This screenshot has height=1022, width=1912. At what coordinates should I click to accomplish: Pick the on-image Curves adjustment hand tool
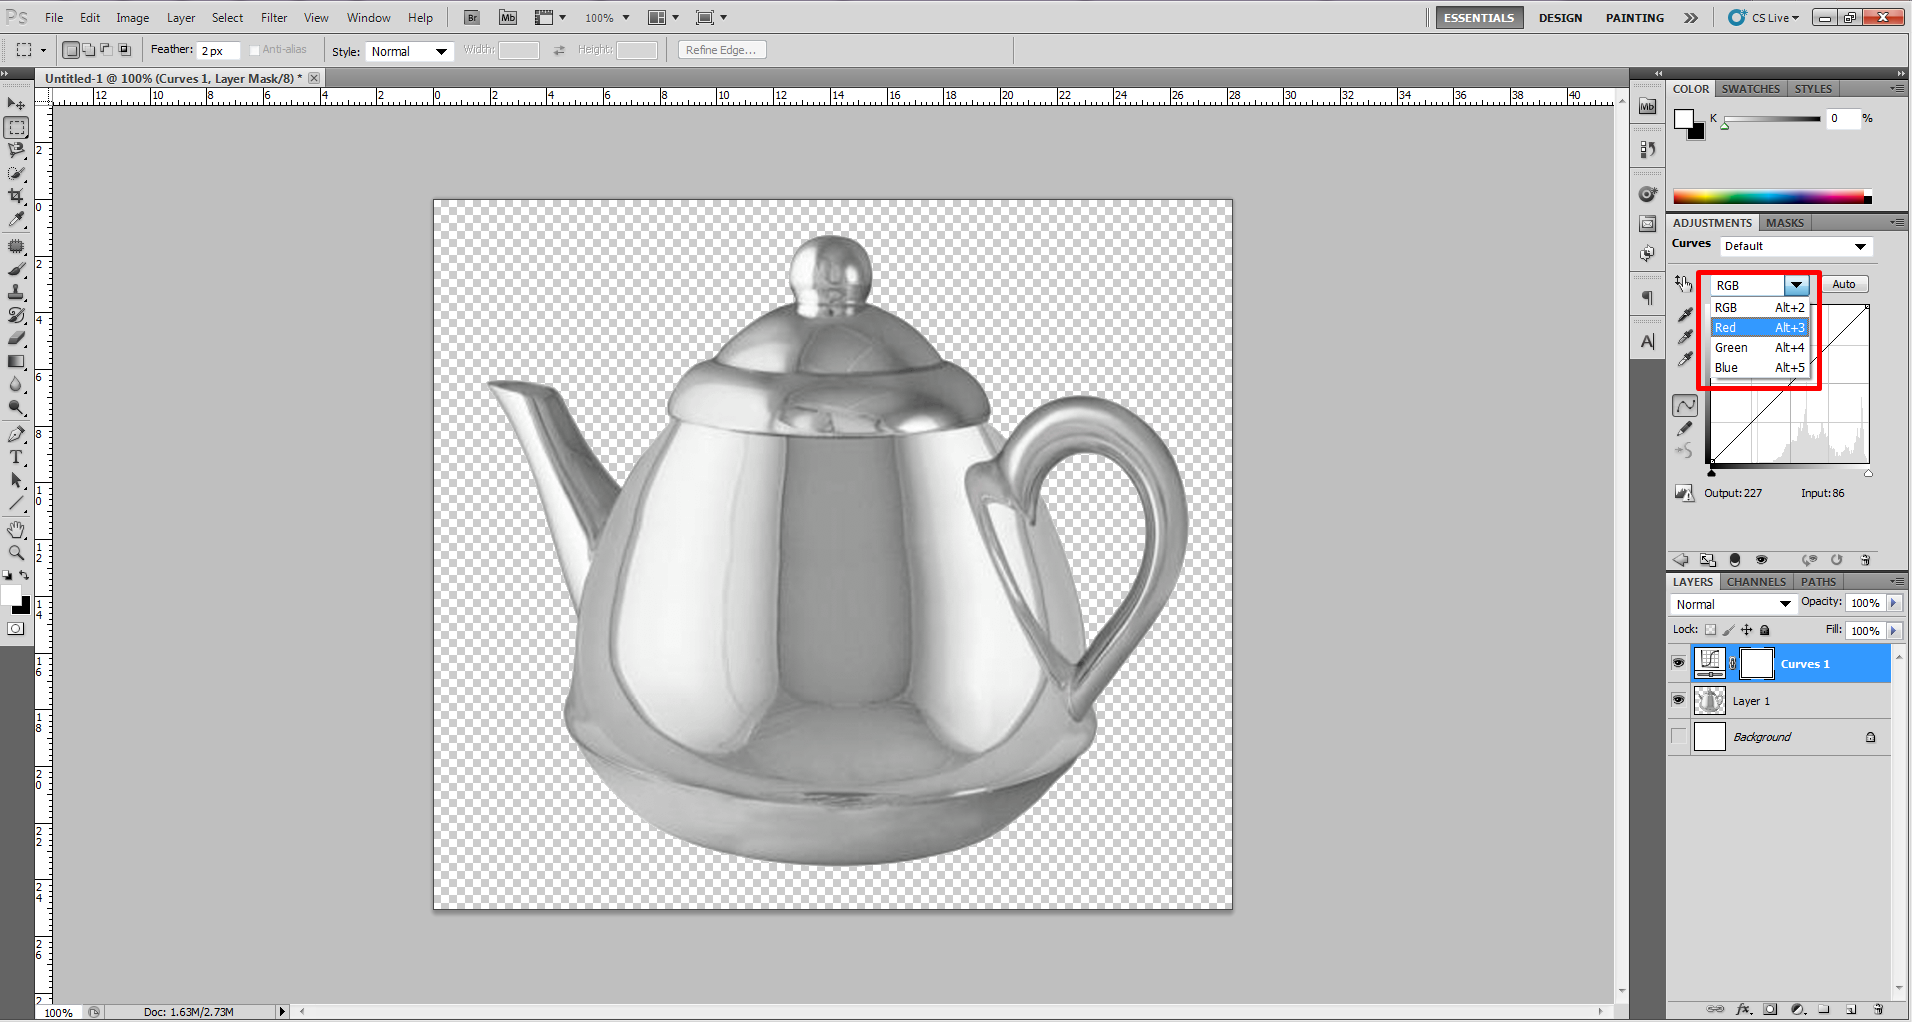[1684, 284]
